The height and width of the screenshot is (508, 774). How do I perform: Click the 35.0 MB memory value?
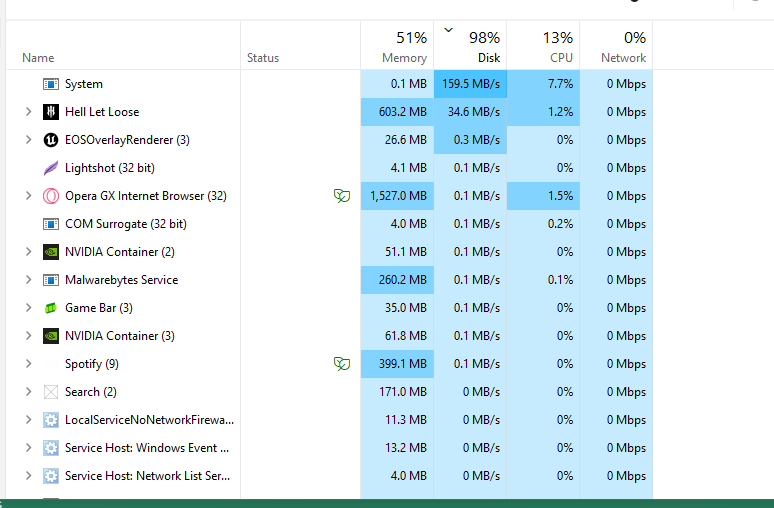(406, 308)
